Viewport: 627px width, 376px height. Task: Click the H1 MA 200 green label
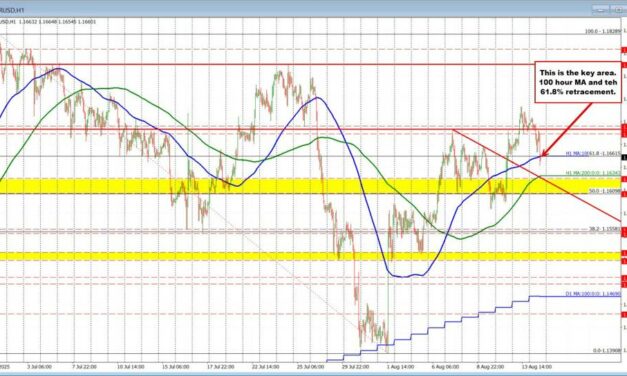click(593, 173)
